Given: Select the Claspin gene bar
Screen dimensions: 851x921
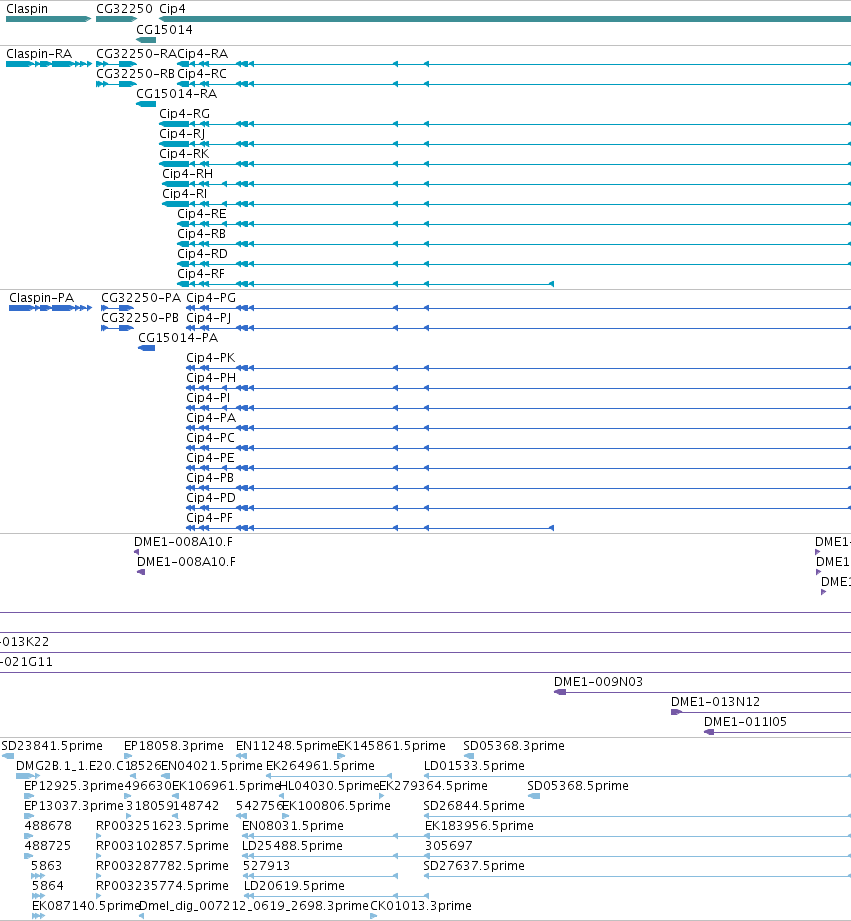Looking at the screenshot, I should coord(48,19).
